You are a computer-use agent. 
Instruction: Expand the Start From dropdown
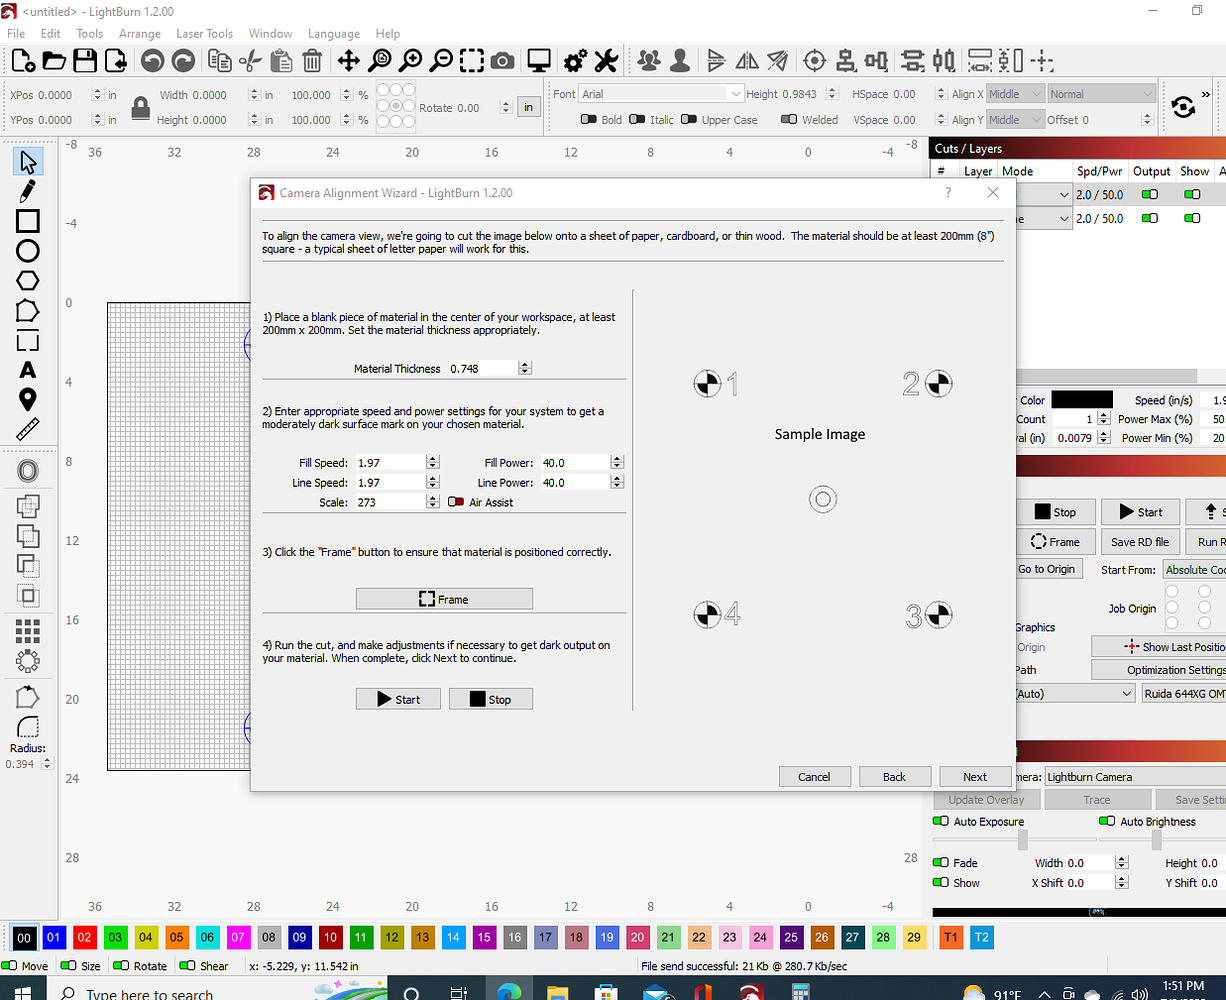coord(1193,569)
